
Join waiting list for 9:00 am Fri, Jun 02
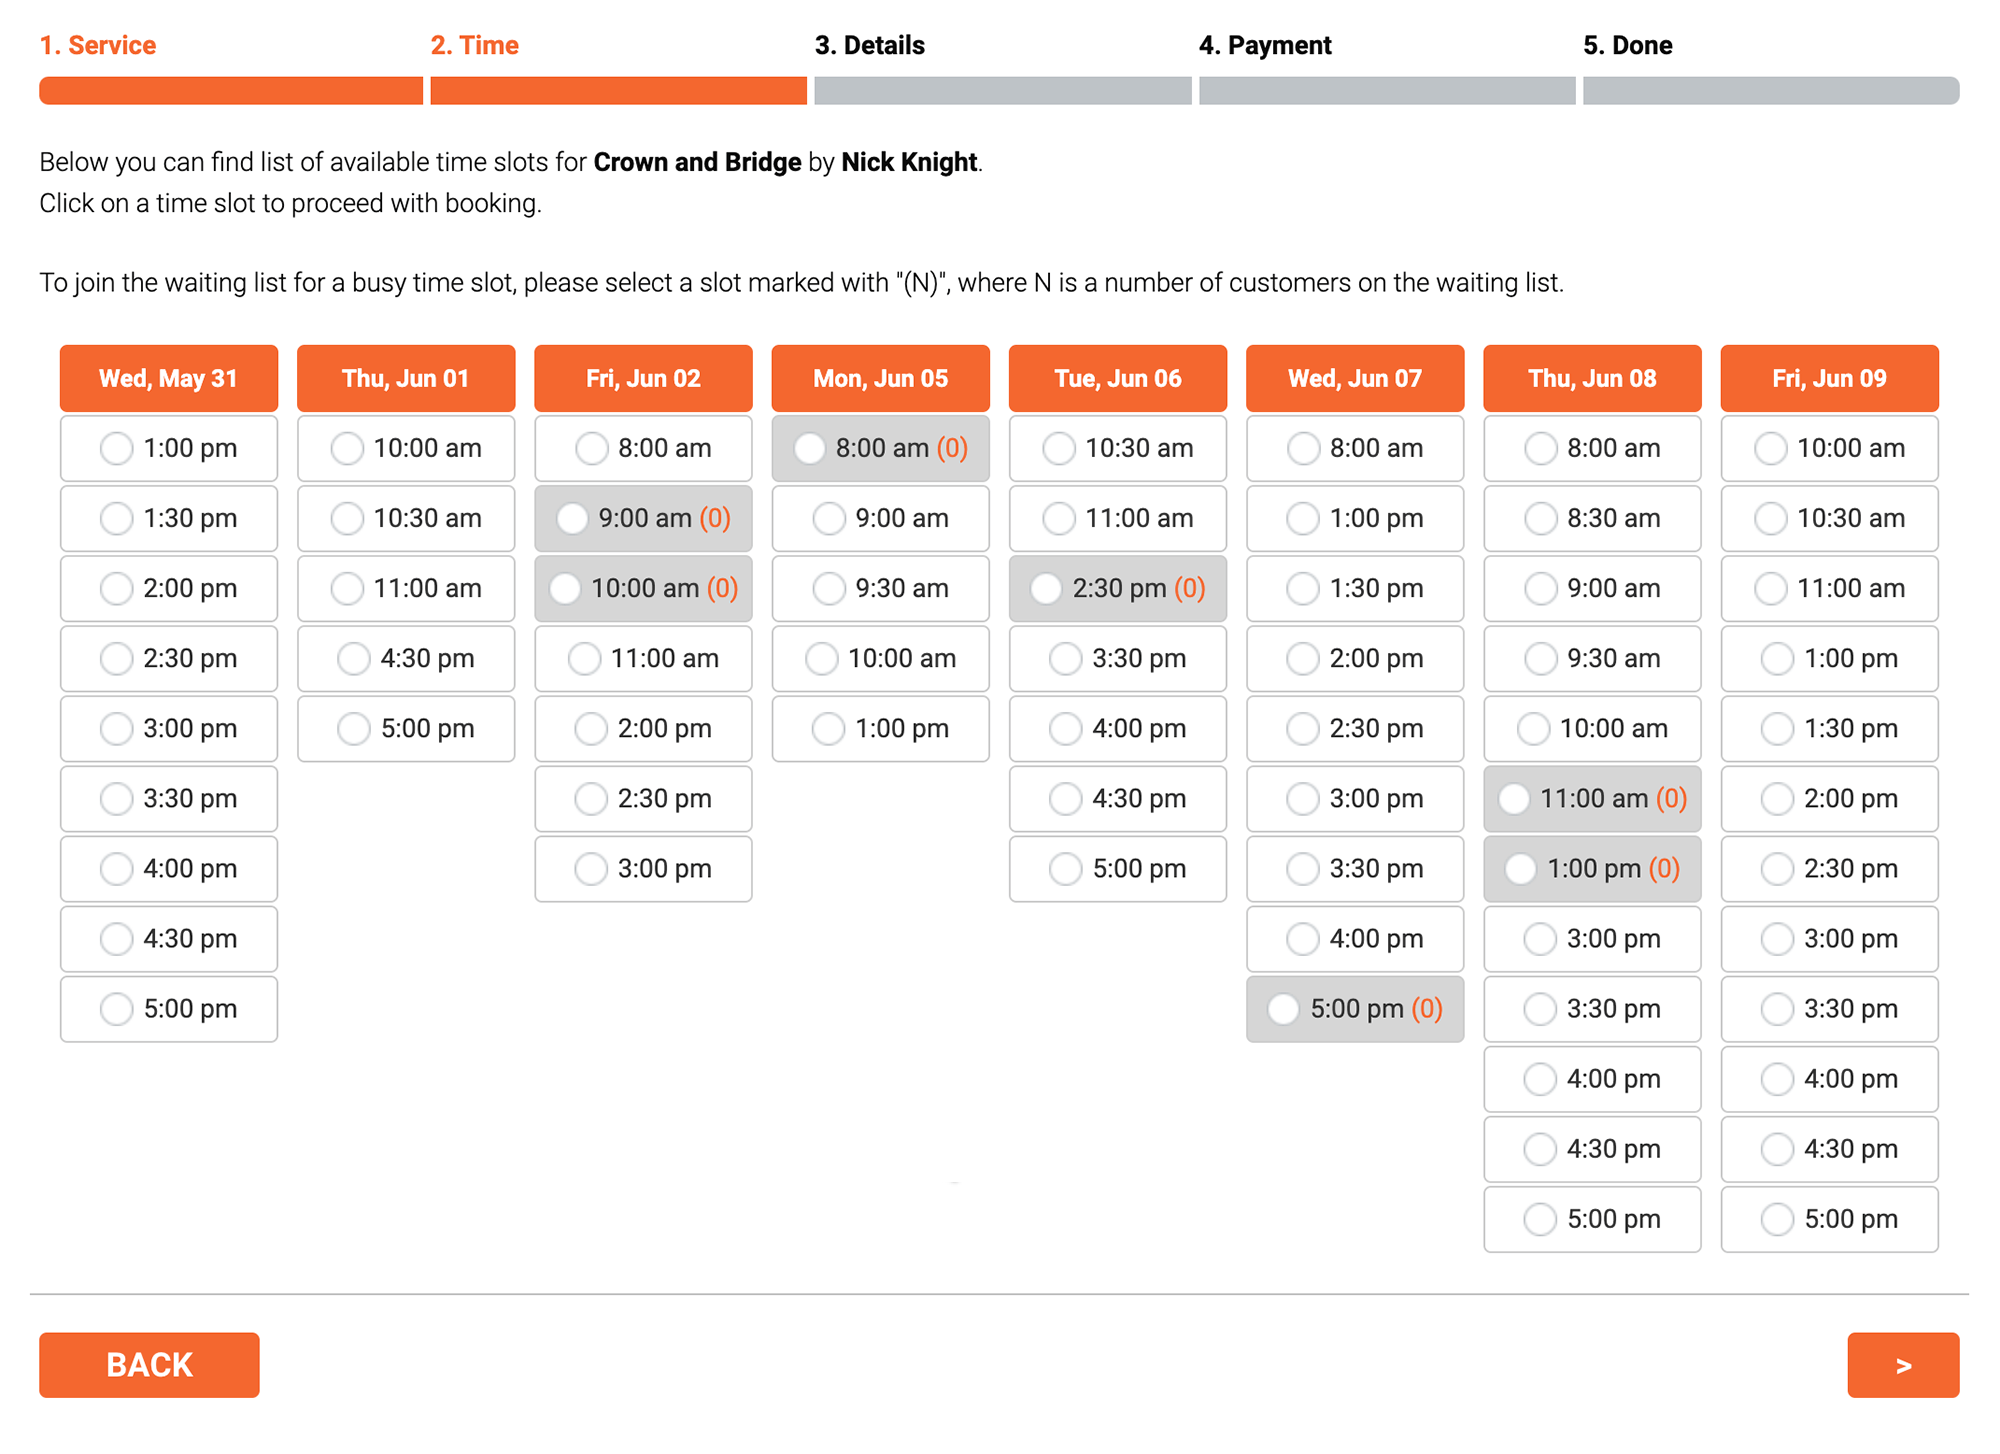[643, 518]
